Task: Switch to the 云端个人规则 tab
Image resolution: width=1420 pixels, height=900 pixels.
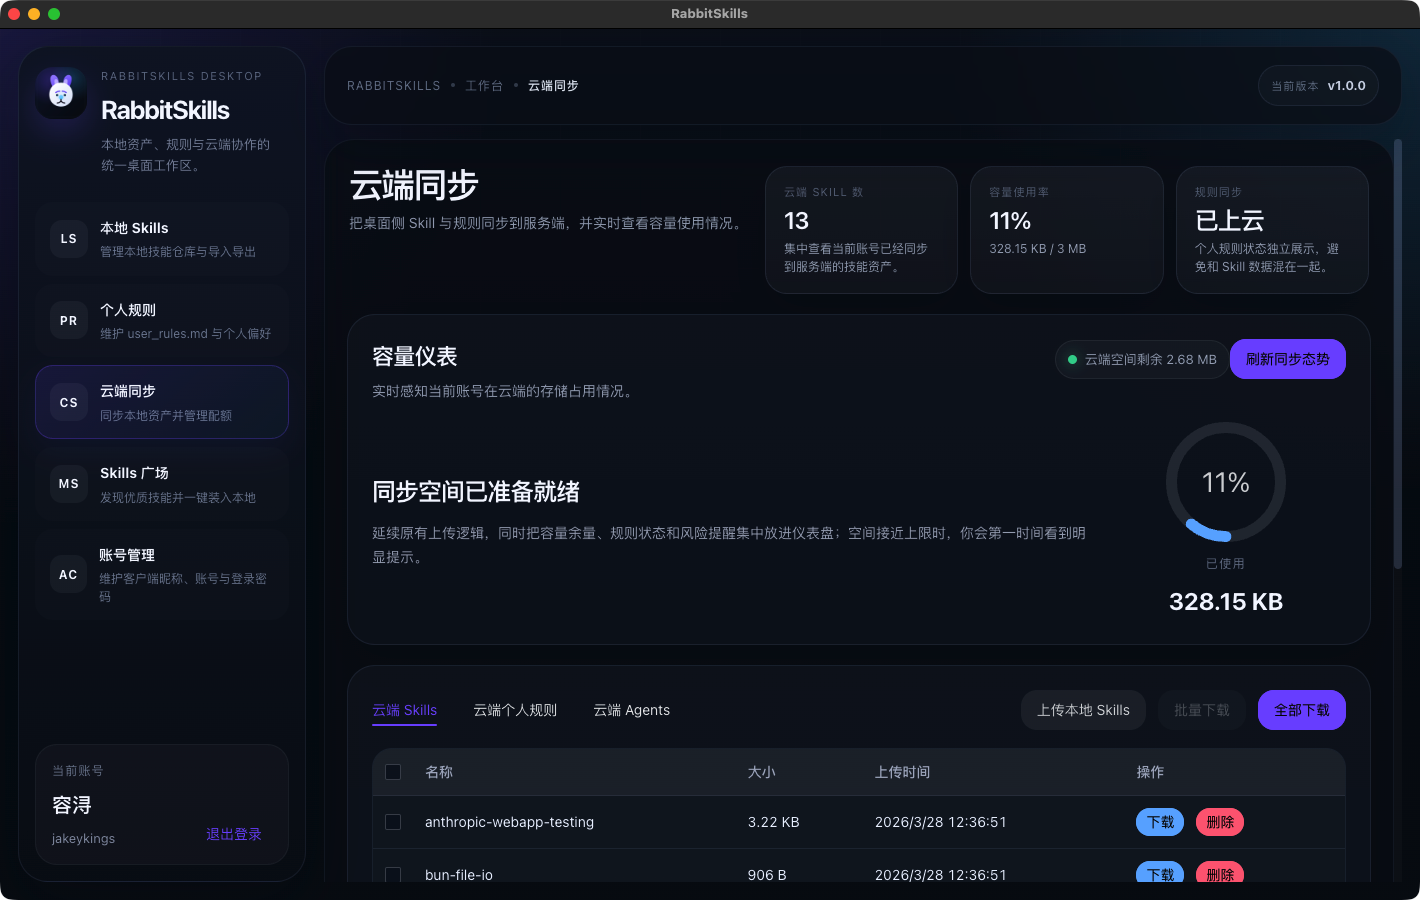Action: [x=515, y=710]
